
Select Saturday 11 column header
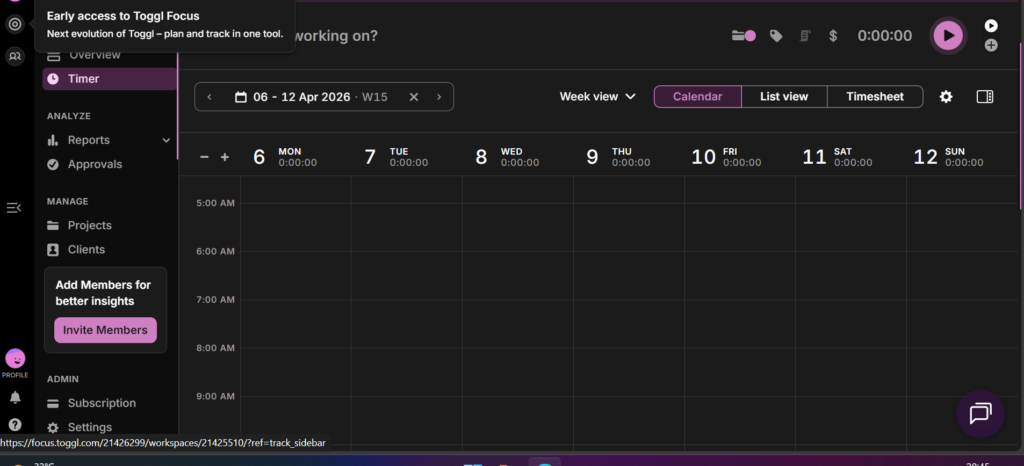[x=851, y=157]
